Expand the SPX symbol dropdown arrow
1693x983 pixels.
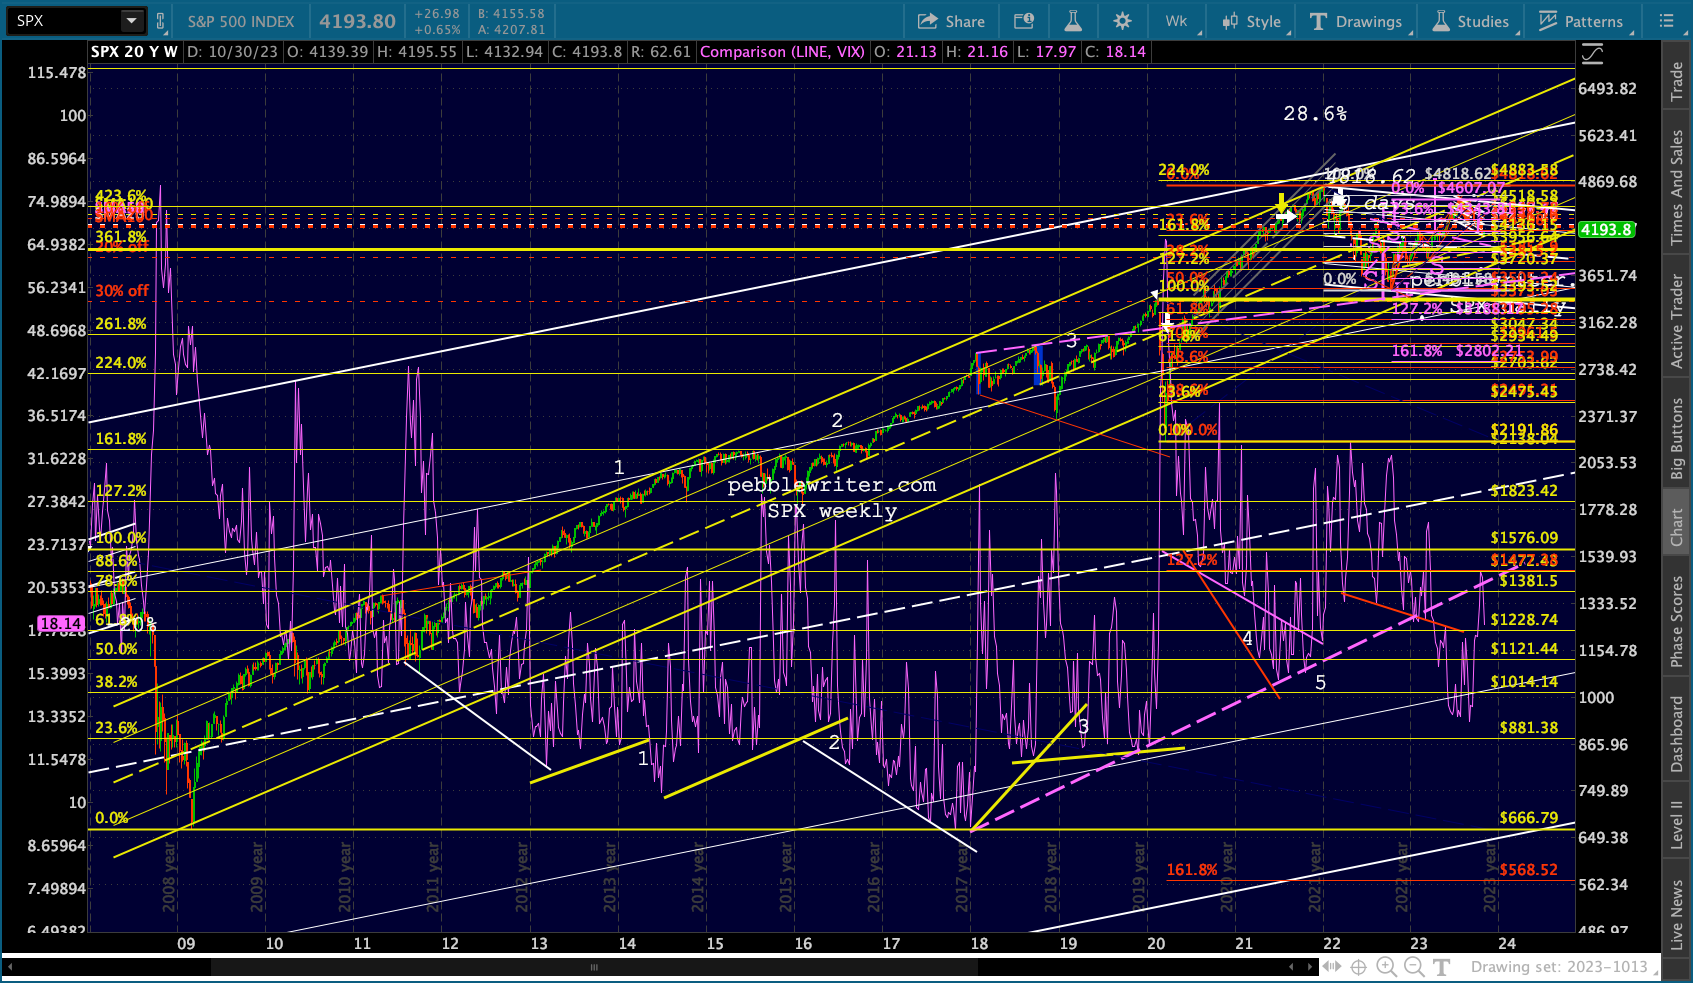[131, 21]
